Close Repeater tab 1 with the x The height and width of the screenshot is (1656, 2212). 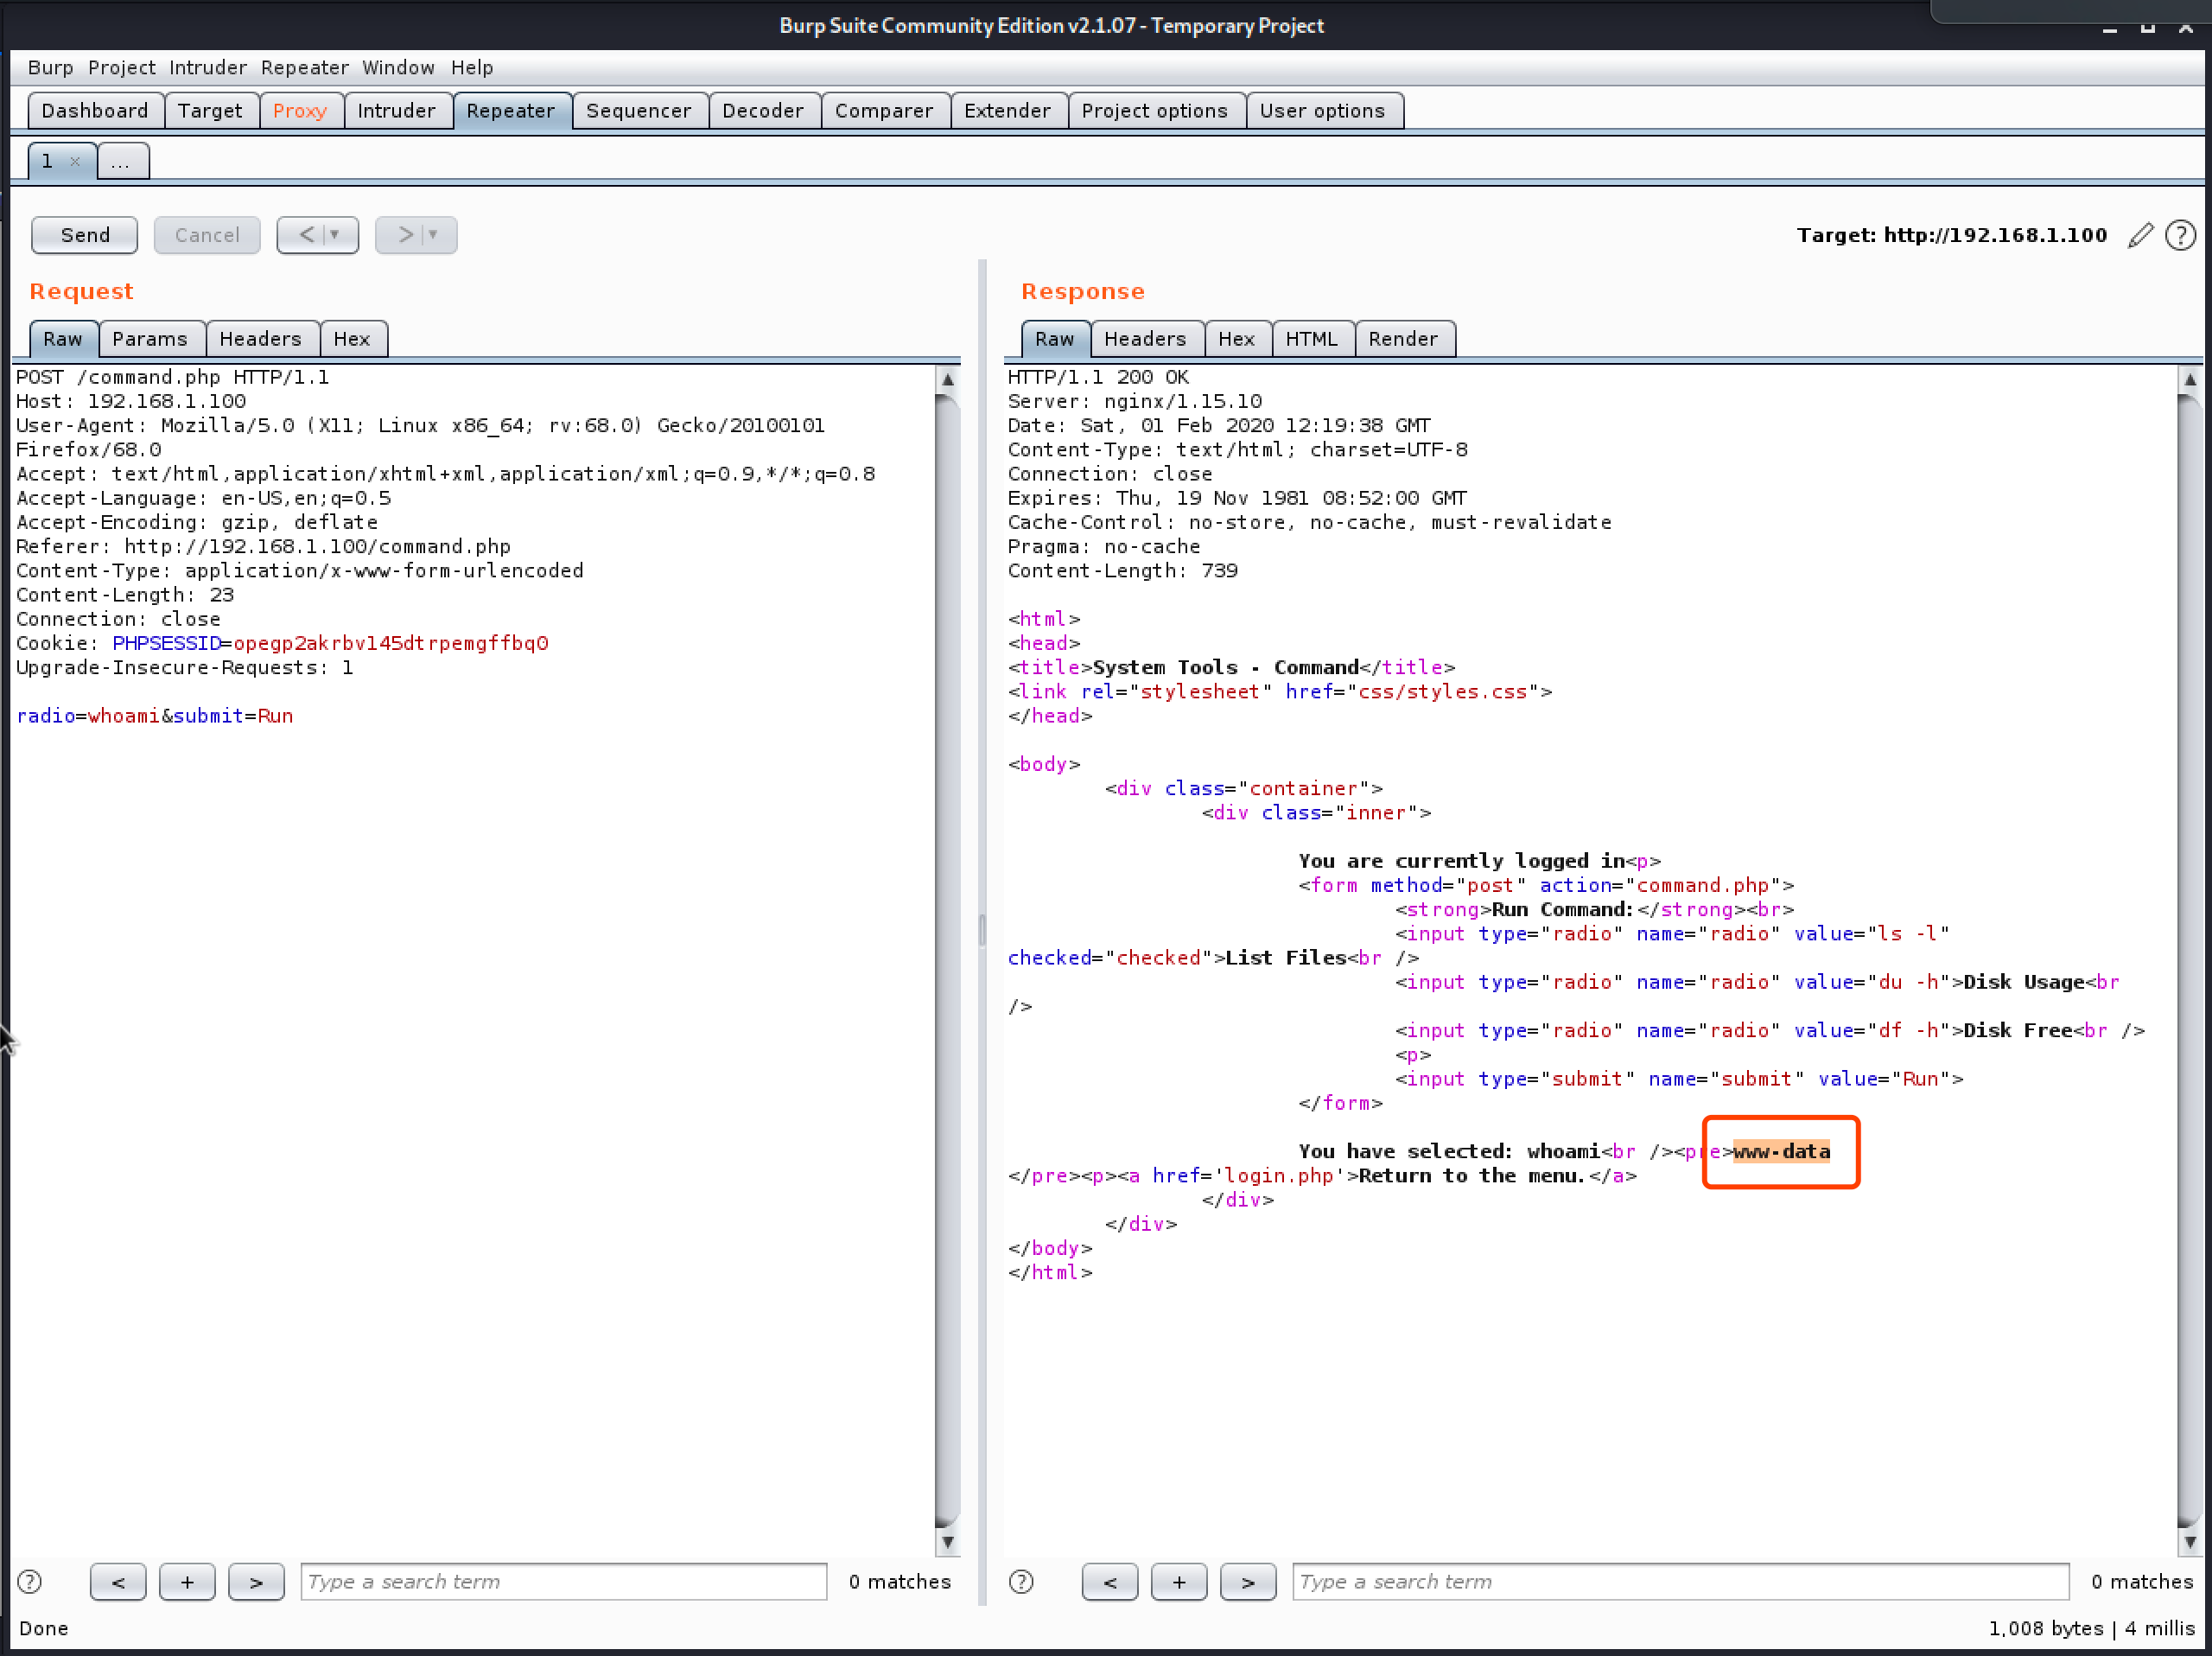pyautogui.click(x=75, y=161)
